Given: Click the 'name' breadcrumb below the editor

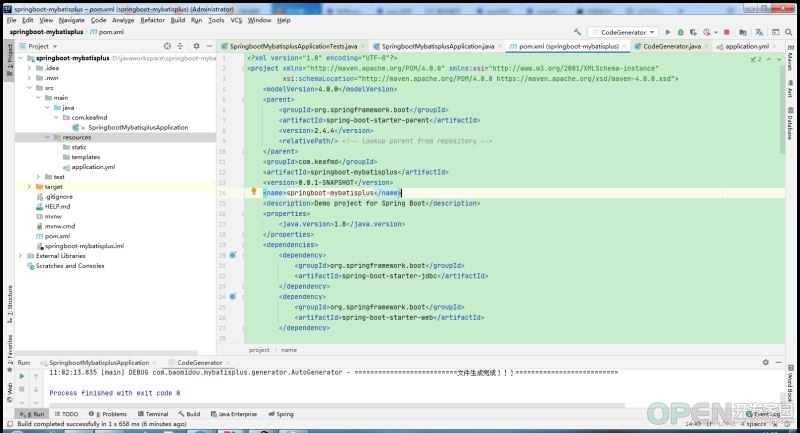Looking at the screenshot, I should (289, 350).
